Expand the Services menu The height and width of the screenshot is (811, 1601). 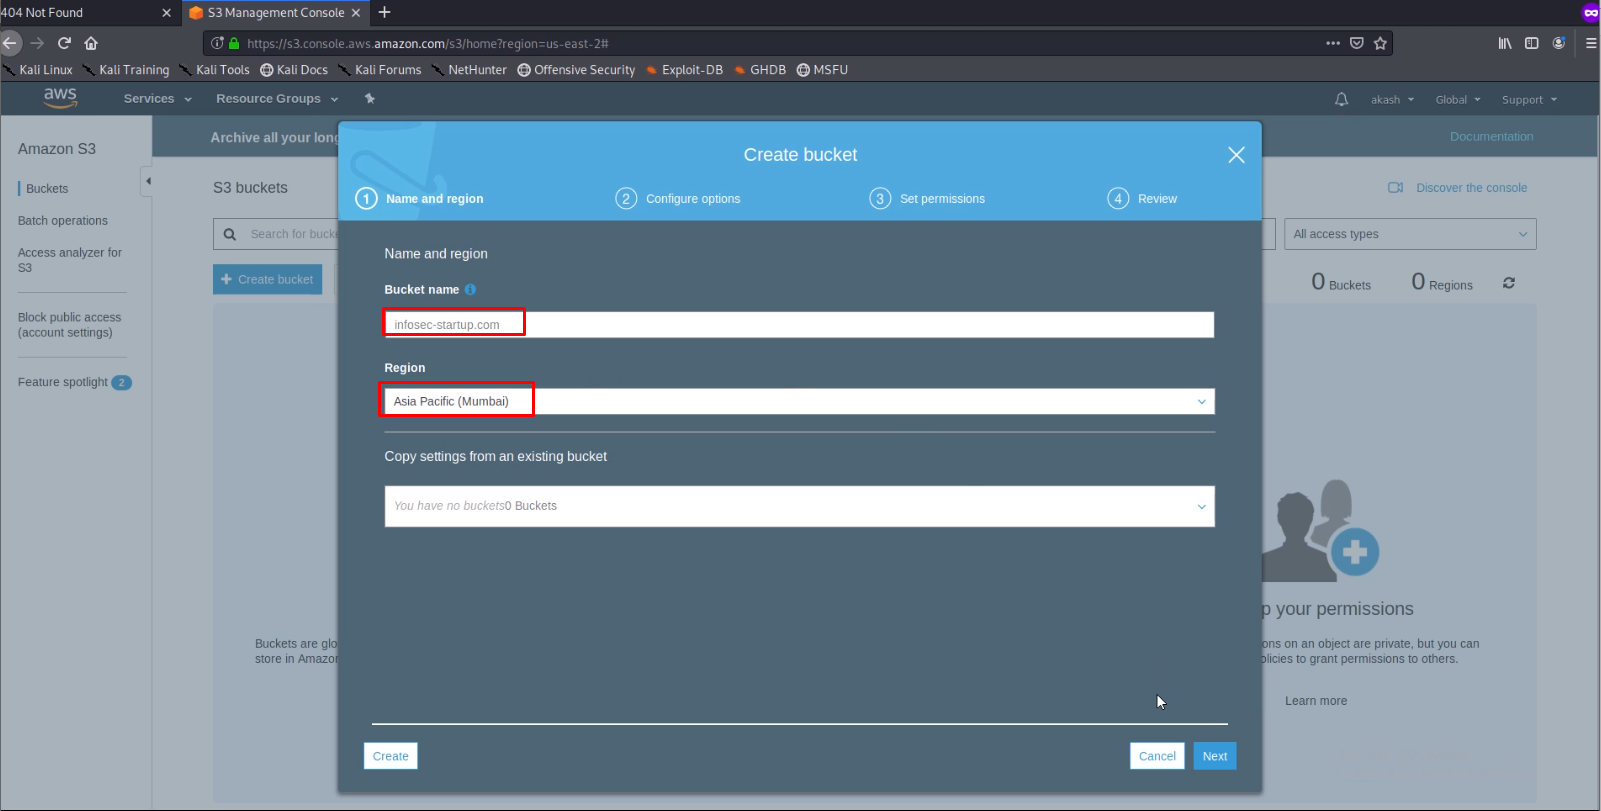(157, 99)
